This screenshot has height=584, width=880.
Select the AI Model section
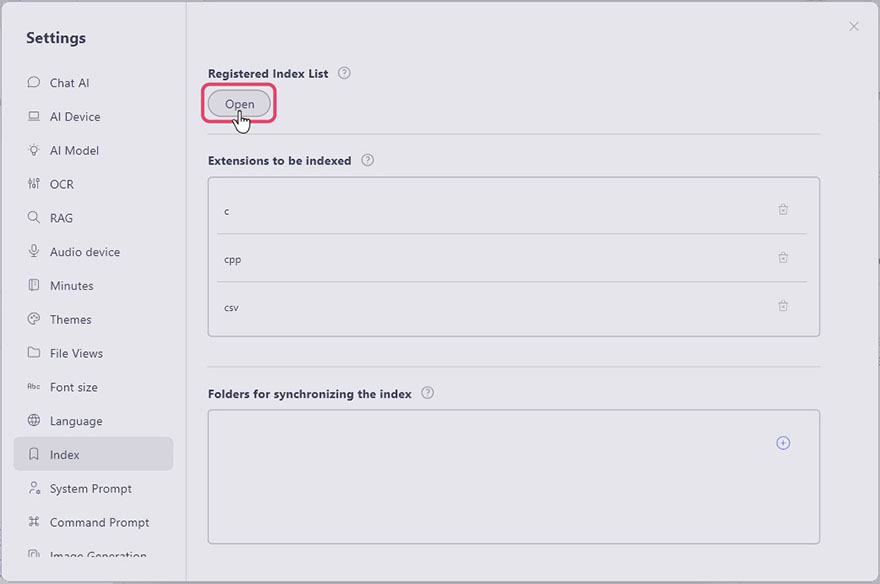pyautogui.click(x=74, y=151)
